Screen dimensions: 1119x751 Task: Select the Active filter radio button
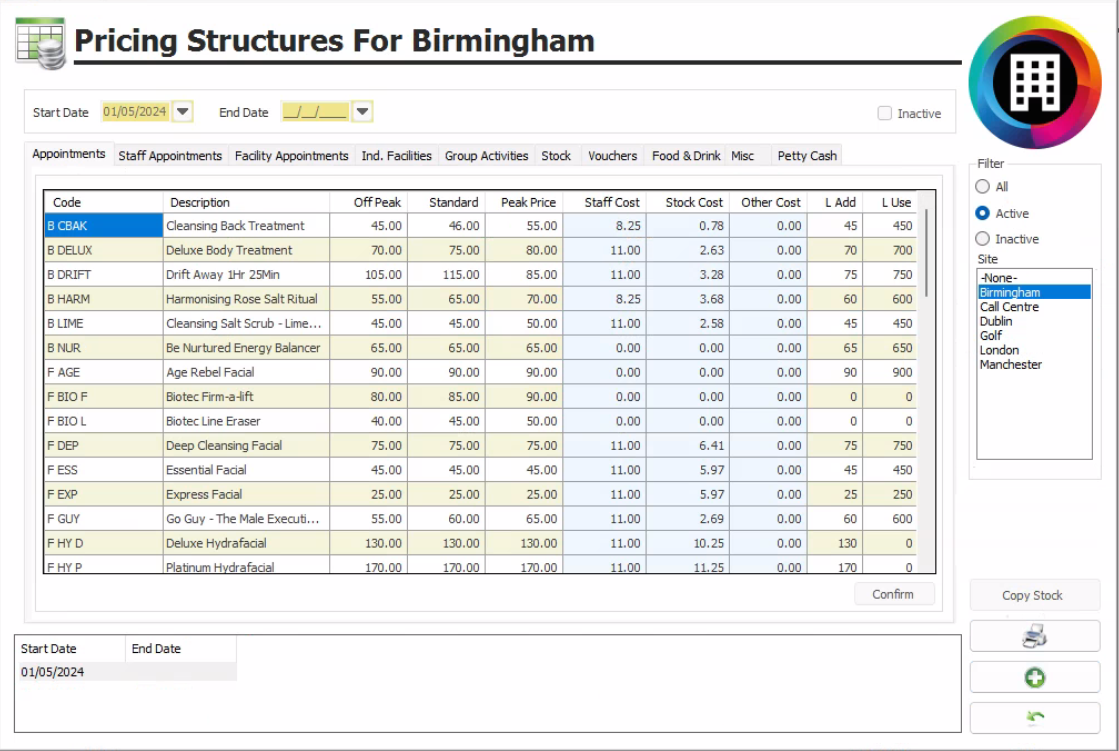pyautogui.click(x=983, y=213)
